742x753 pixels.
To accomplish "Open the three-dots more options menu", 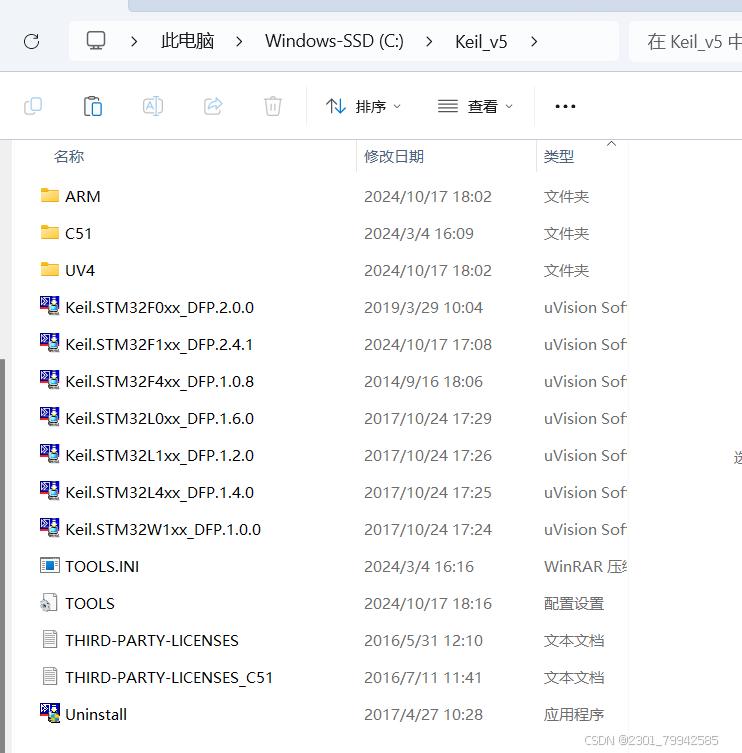I will click(x=565, y=106).
